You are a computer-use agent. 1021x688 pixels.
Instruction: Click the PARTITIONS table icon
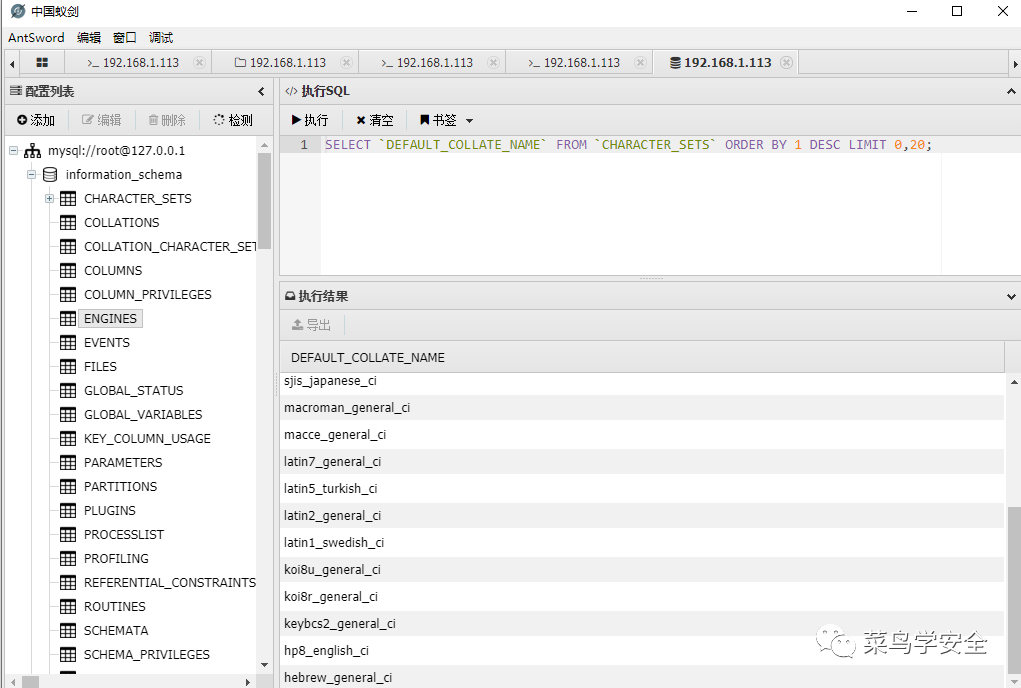coord(68,487)
